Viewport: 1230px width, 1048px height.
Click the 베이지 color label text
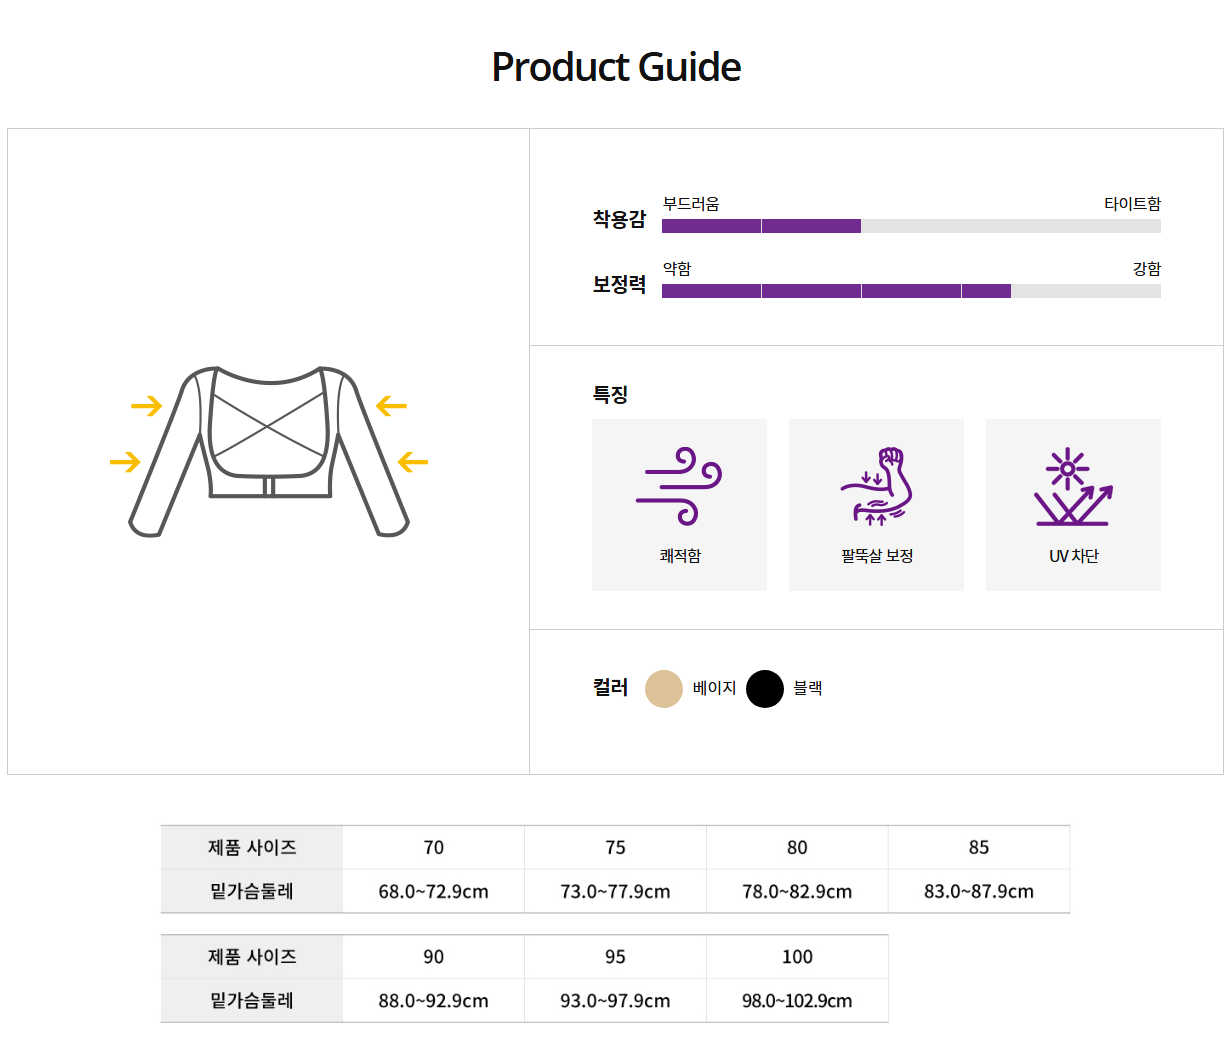714,689
